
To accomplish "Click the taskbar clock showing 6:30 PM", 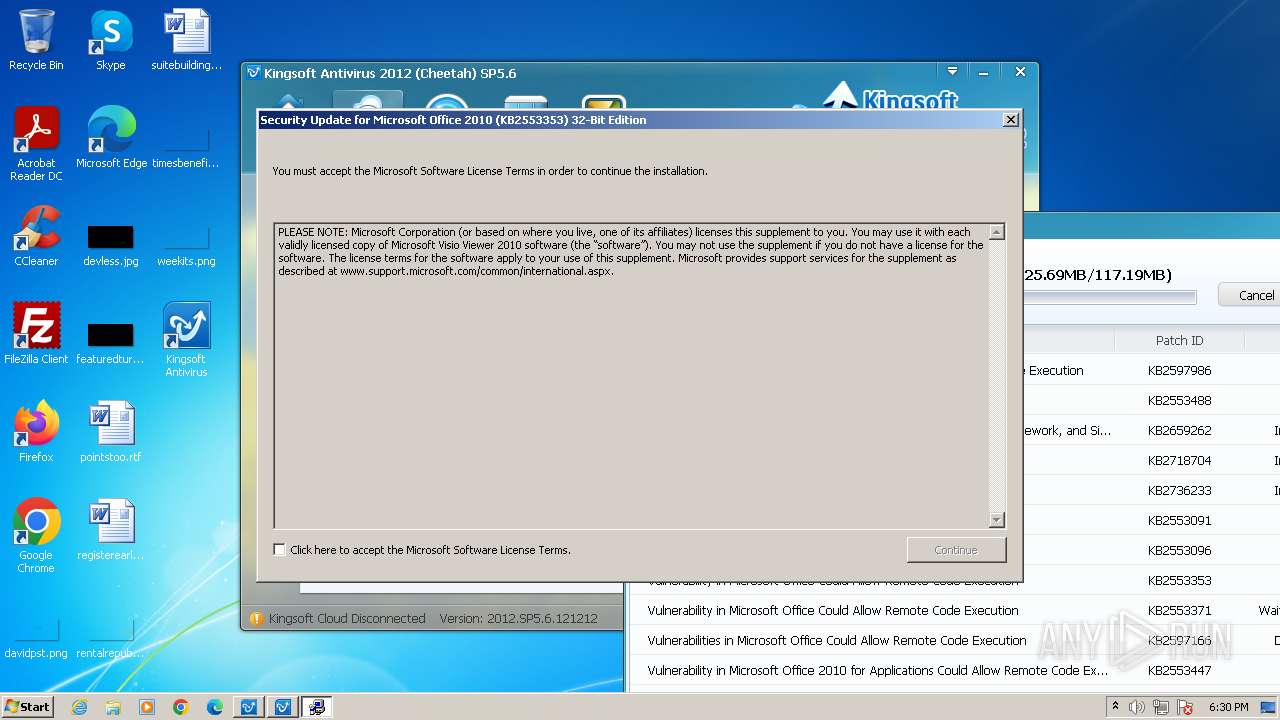I will (x=1228, y=707).
